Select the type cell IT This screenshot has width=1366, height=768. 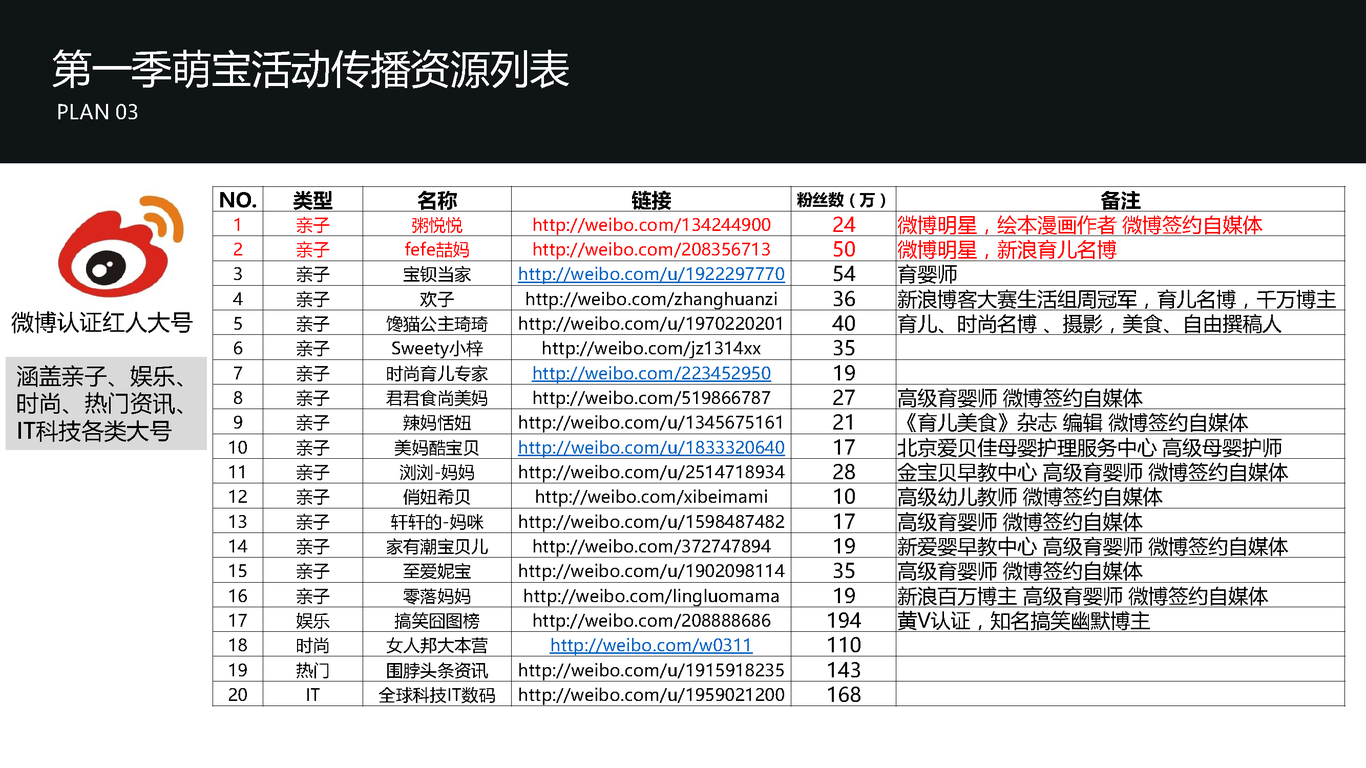coord(312,694)
